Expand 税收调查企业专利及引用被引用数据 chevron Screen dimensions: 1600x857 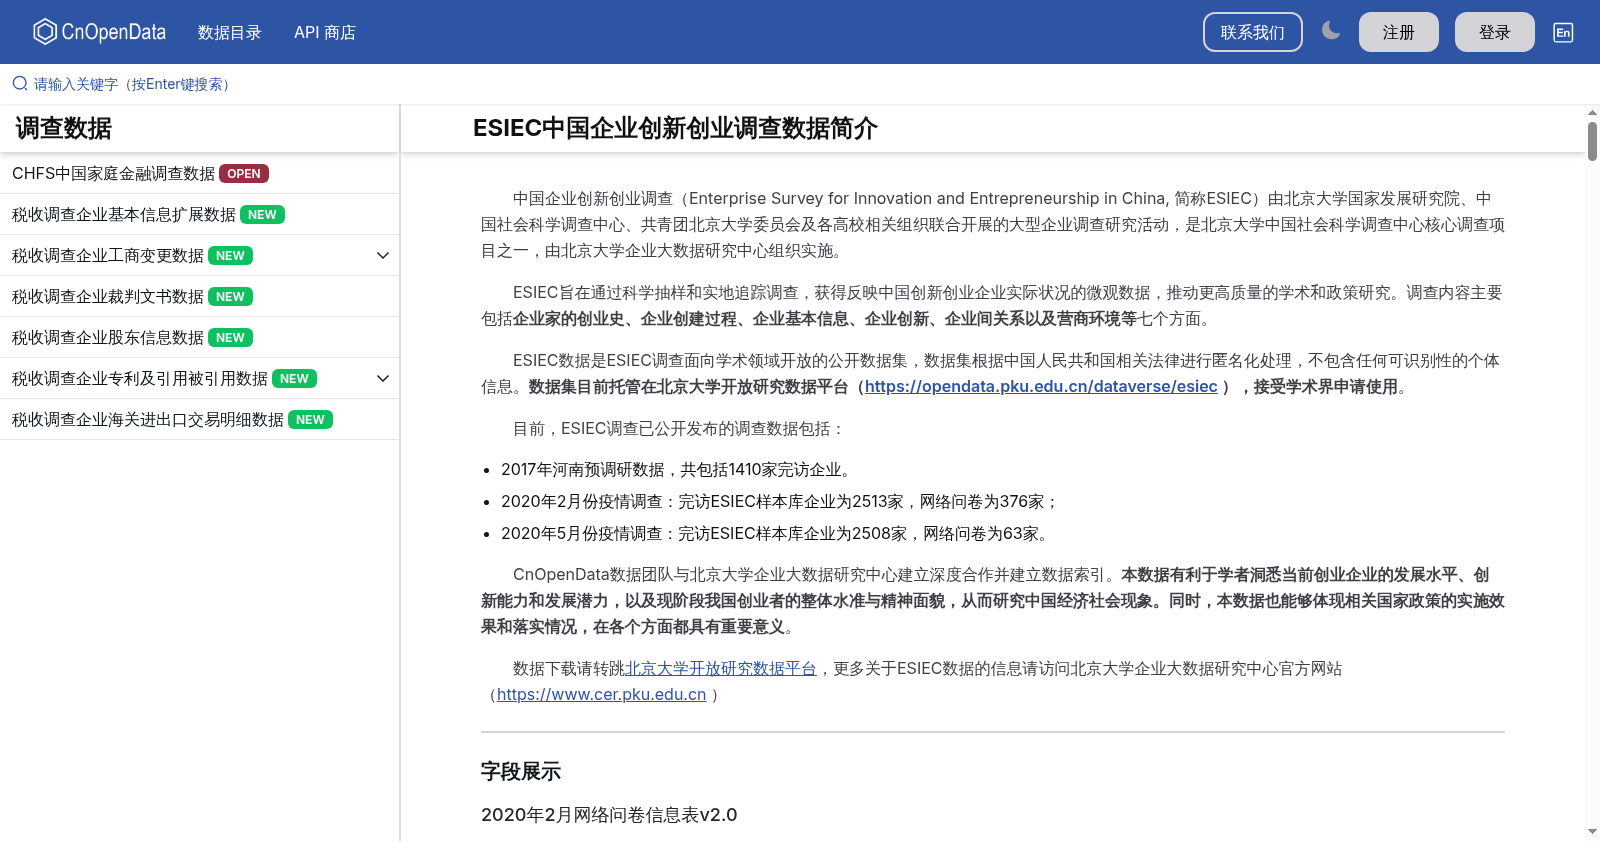pyautogui.click(x=382, y=378)
